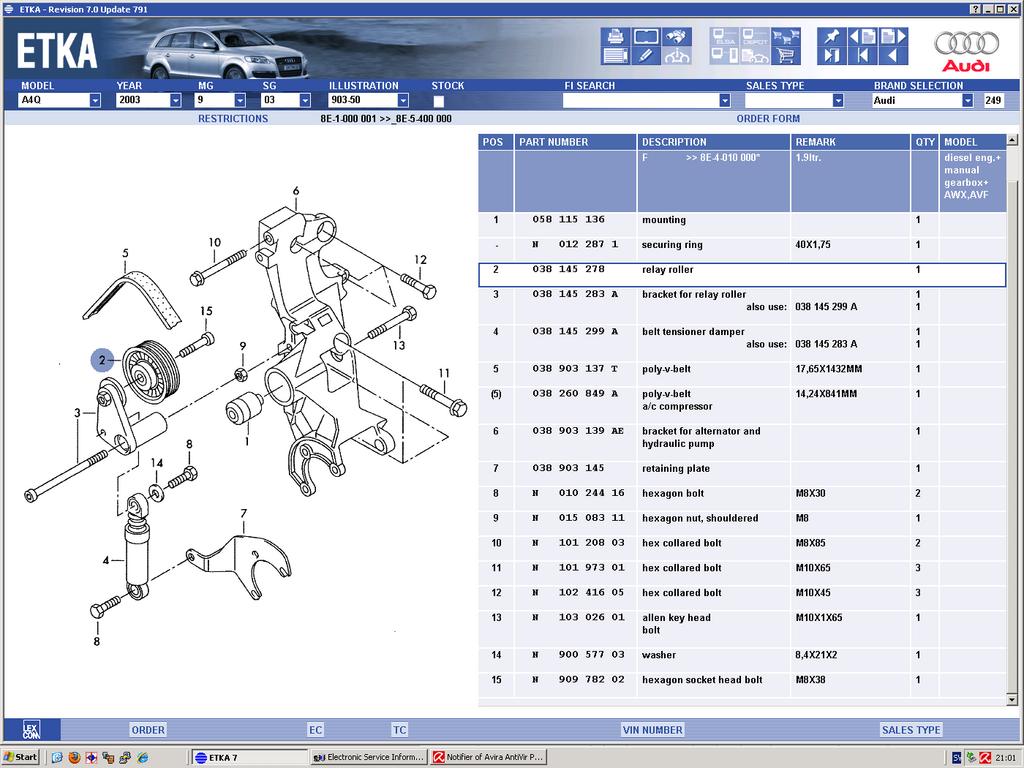Go to previous page with left-arrow document icon

[862, 36]
